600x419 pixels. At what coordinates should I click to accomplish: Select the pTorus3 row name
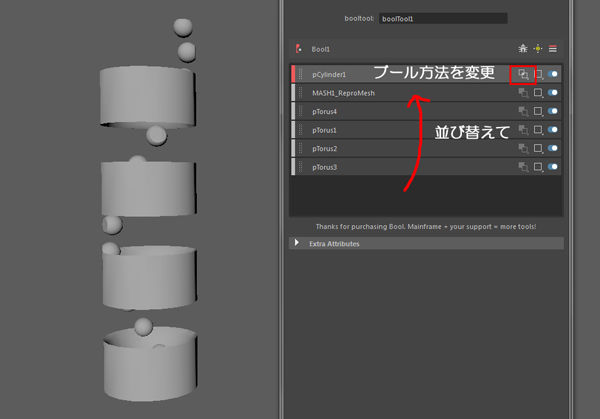pyautogui.click(x=324, y=167)
